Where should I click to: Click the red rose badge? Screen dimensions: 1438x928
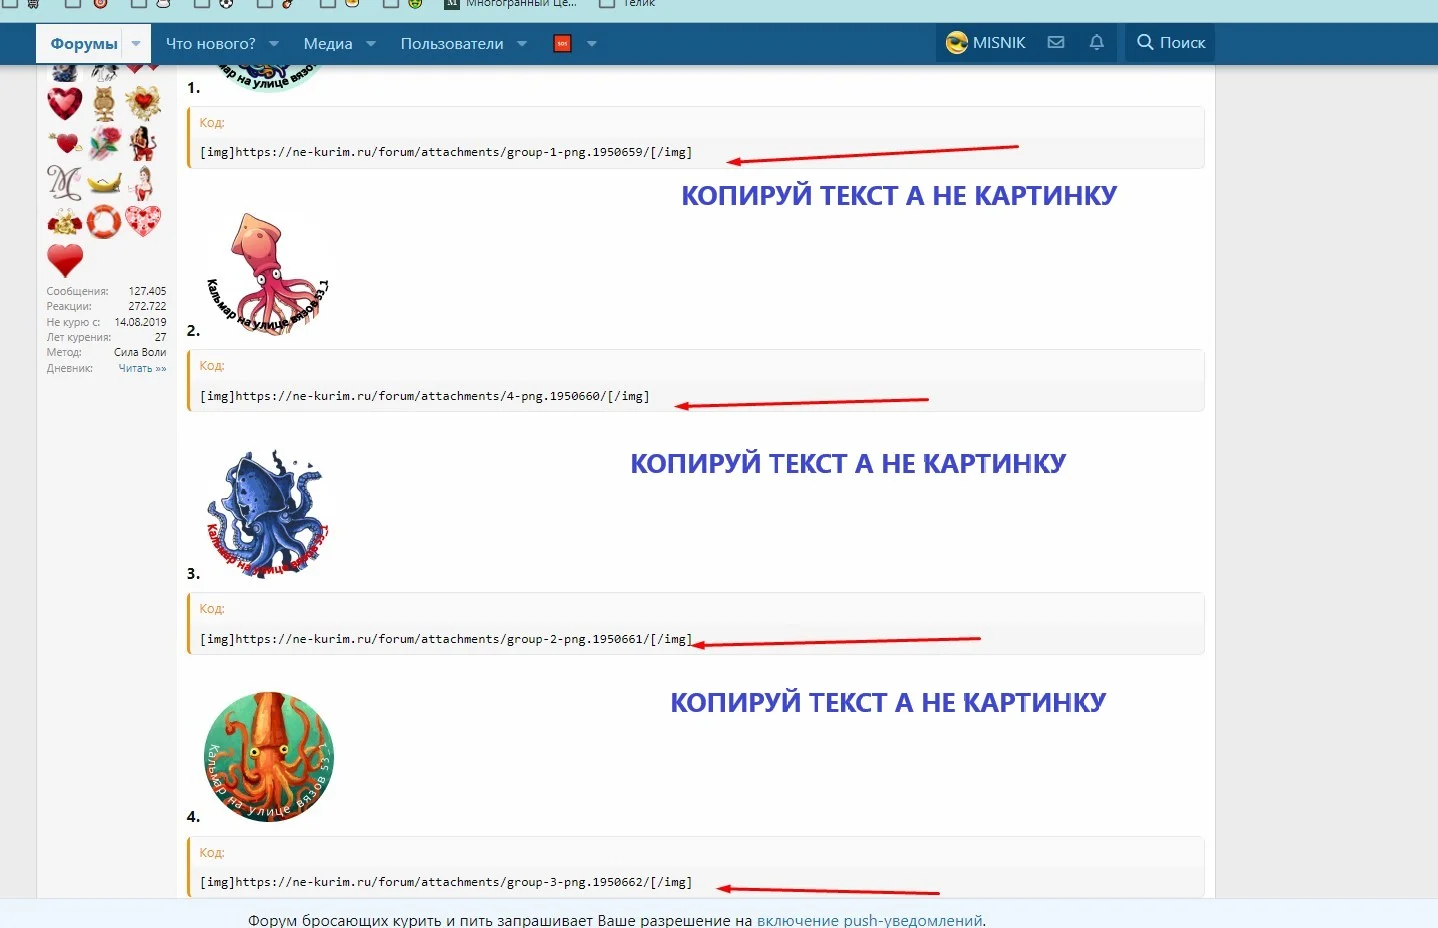pyautogui.click(x=104, y=143)
